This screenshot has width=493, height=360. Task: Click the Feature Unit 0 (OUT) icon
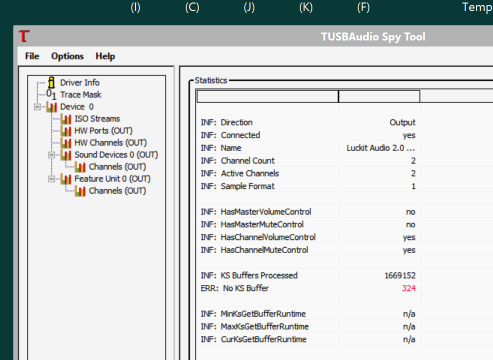[66, 179]
